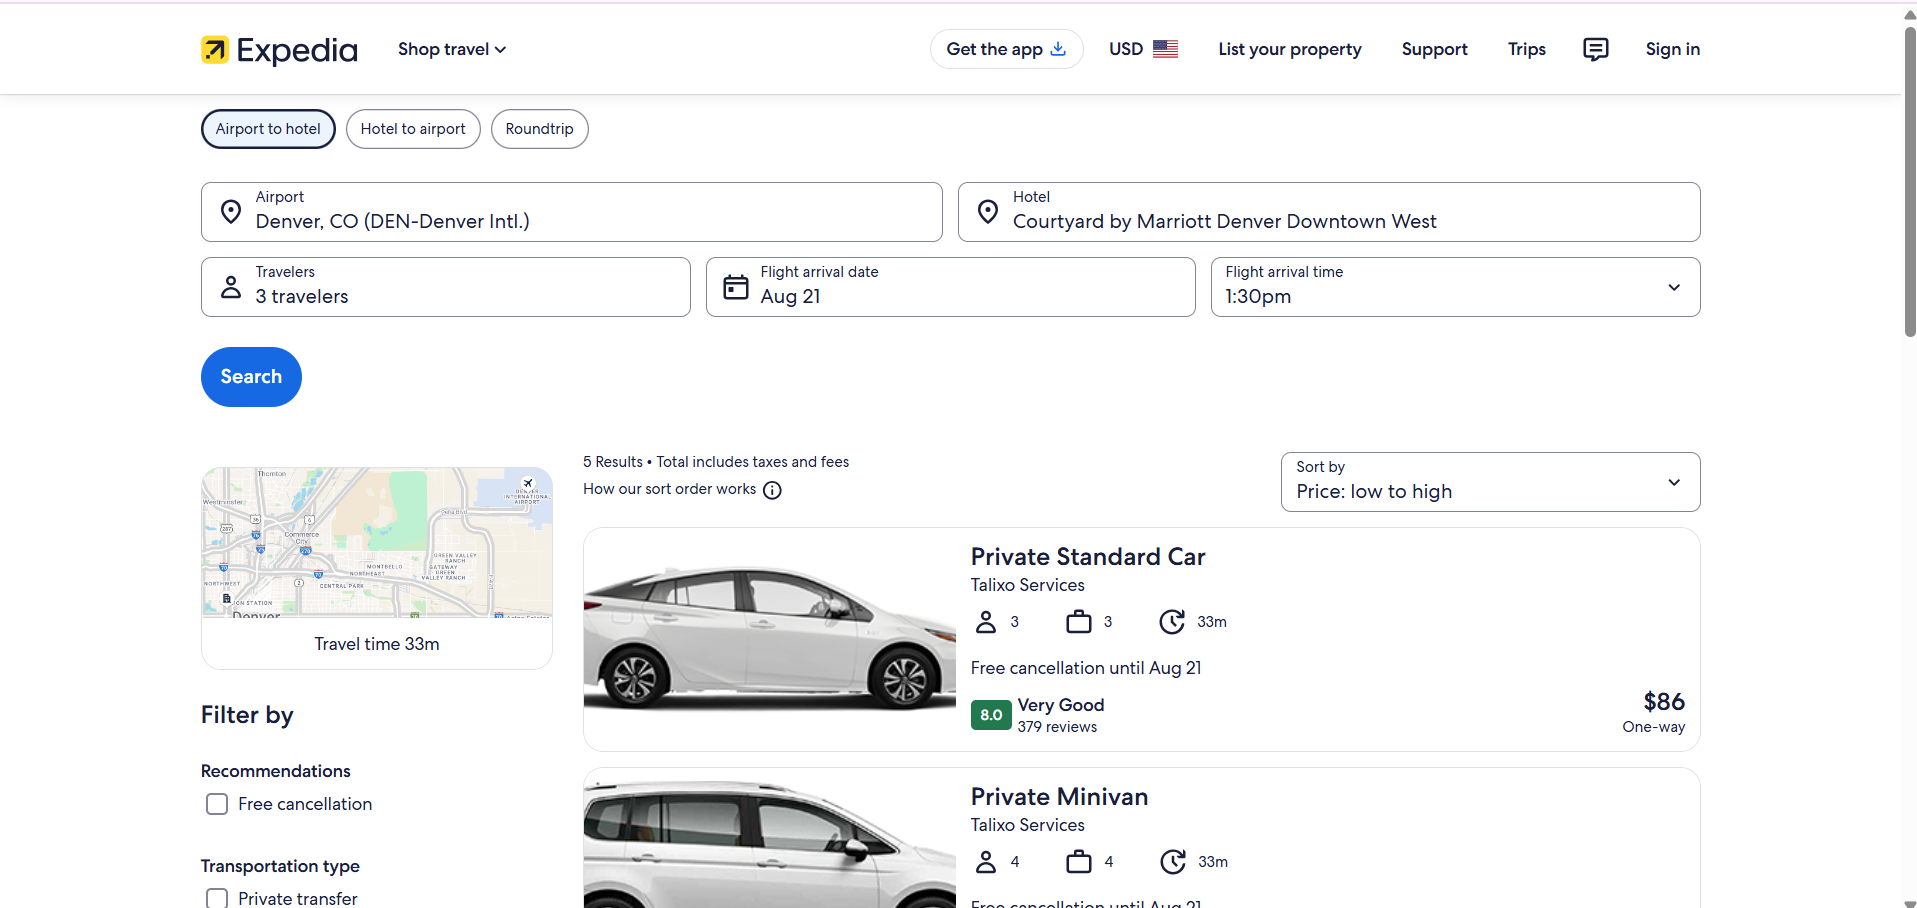Click Get the app button
Image resolution: width=1917 pixels, height=908 pixels.
[1006, 49]
